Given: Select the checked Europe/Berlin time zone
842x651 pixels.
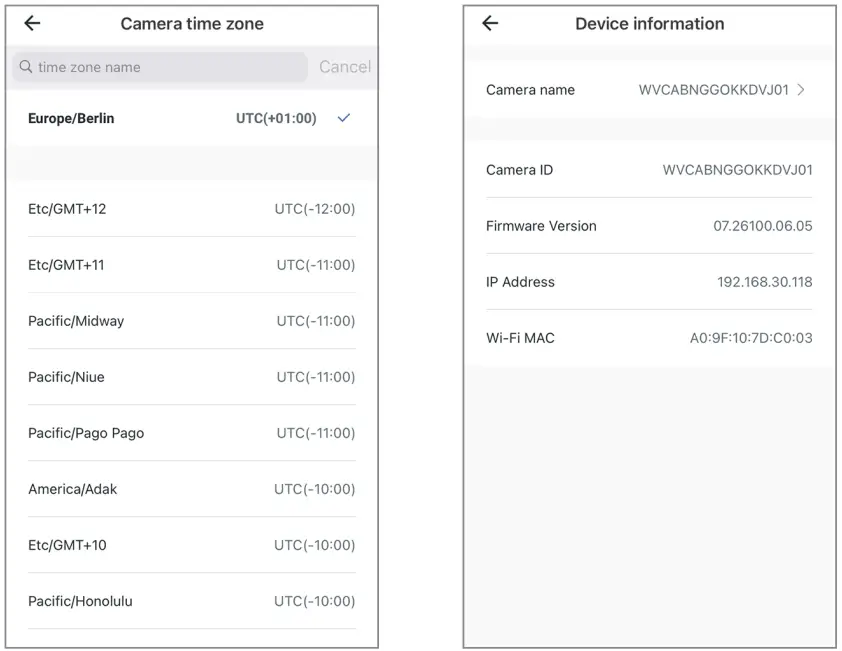Looking at the screenshot, I should pyautogui.click(x=72, y=118).
